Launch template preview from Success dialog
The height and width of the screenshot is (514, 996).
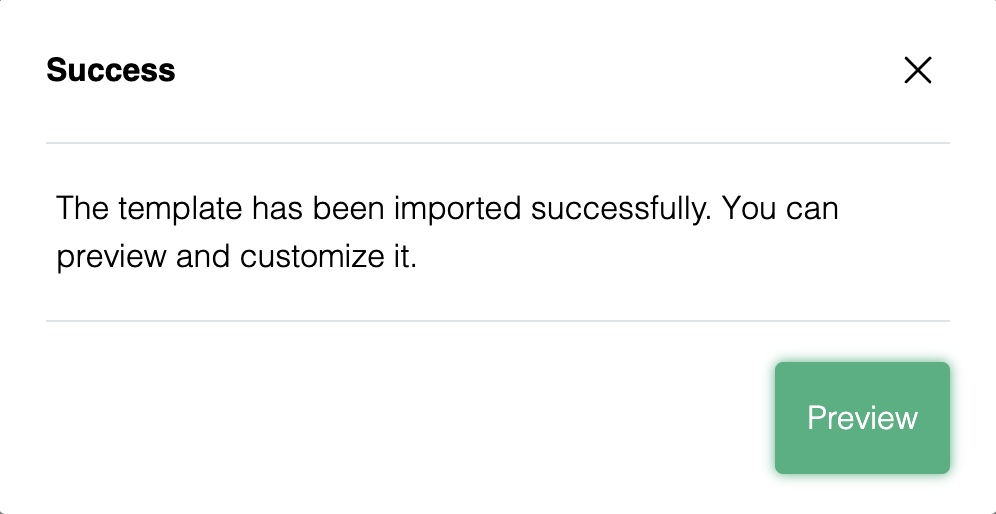(862, 418)
